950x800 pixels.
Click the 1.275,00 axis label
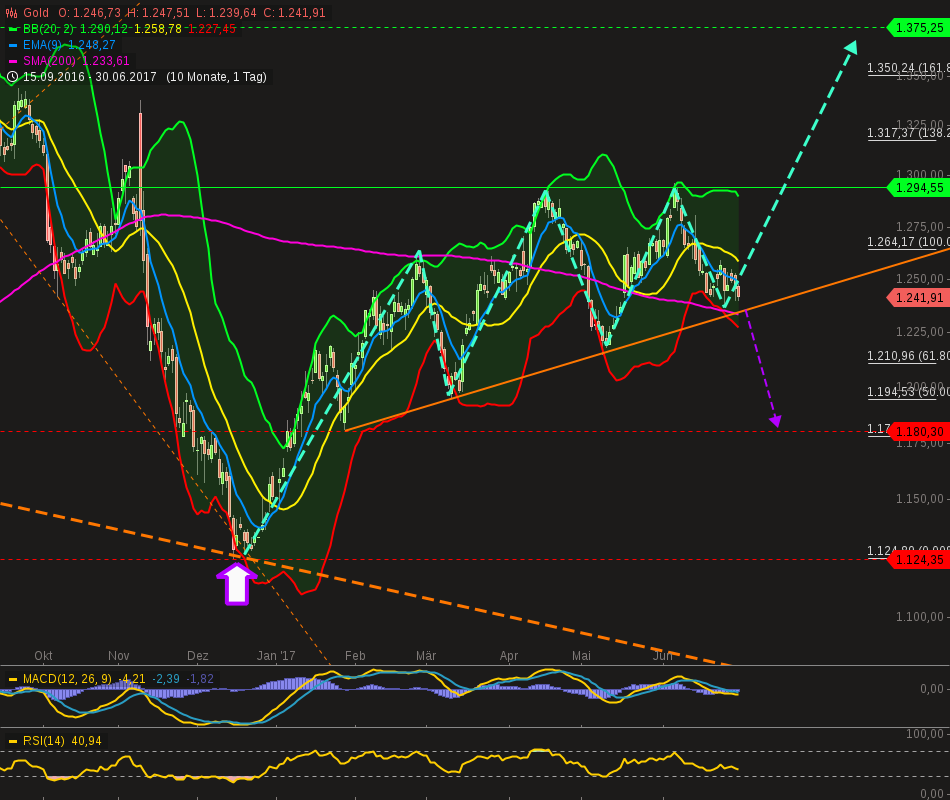[x=920, y=227]
